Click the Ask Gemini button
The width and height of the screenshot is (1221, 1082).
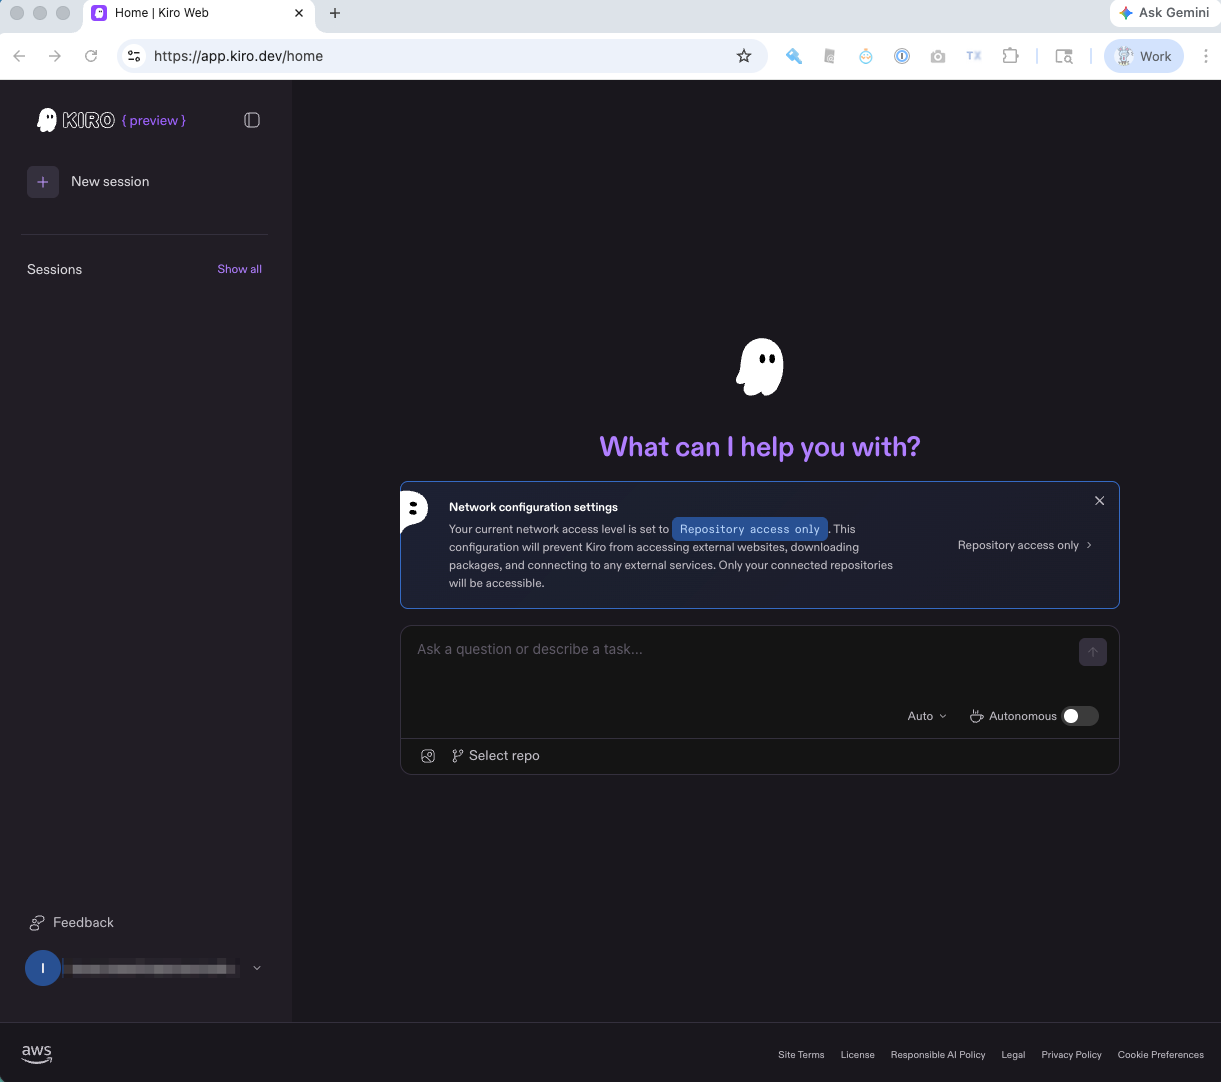[1165, 13]
